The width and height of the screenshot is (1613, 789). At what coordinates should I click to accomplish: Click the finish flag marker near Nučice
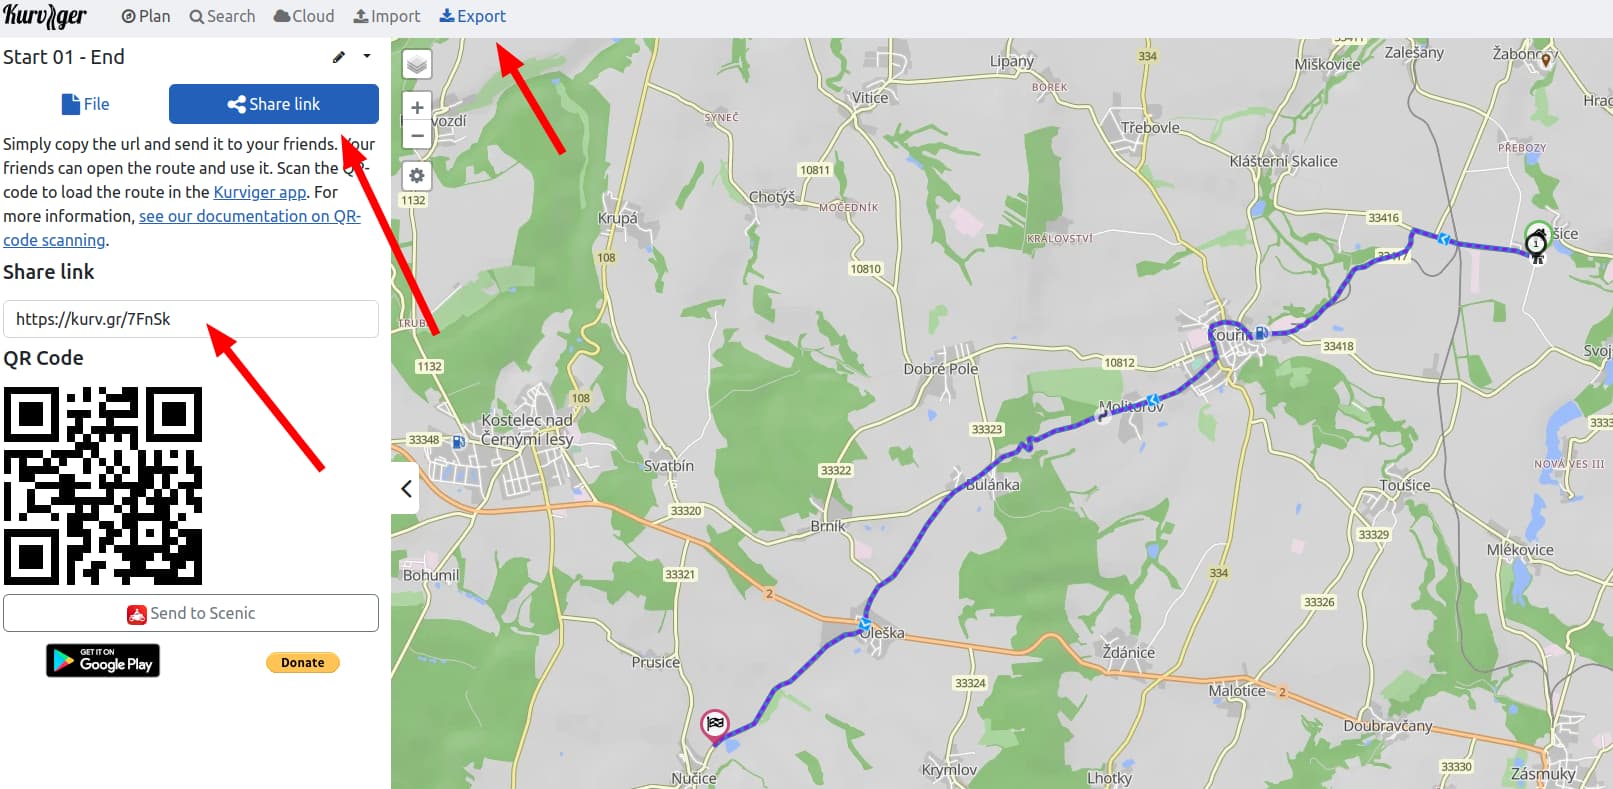[714, 725]
